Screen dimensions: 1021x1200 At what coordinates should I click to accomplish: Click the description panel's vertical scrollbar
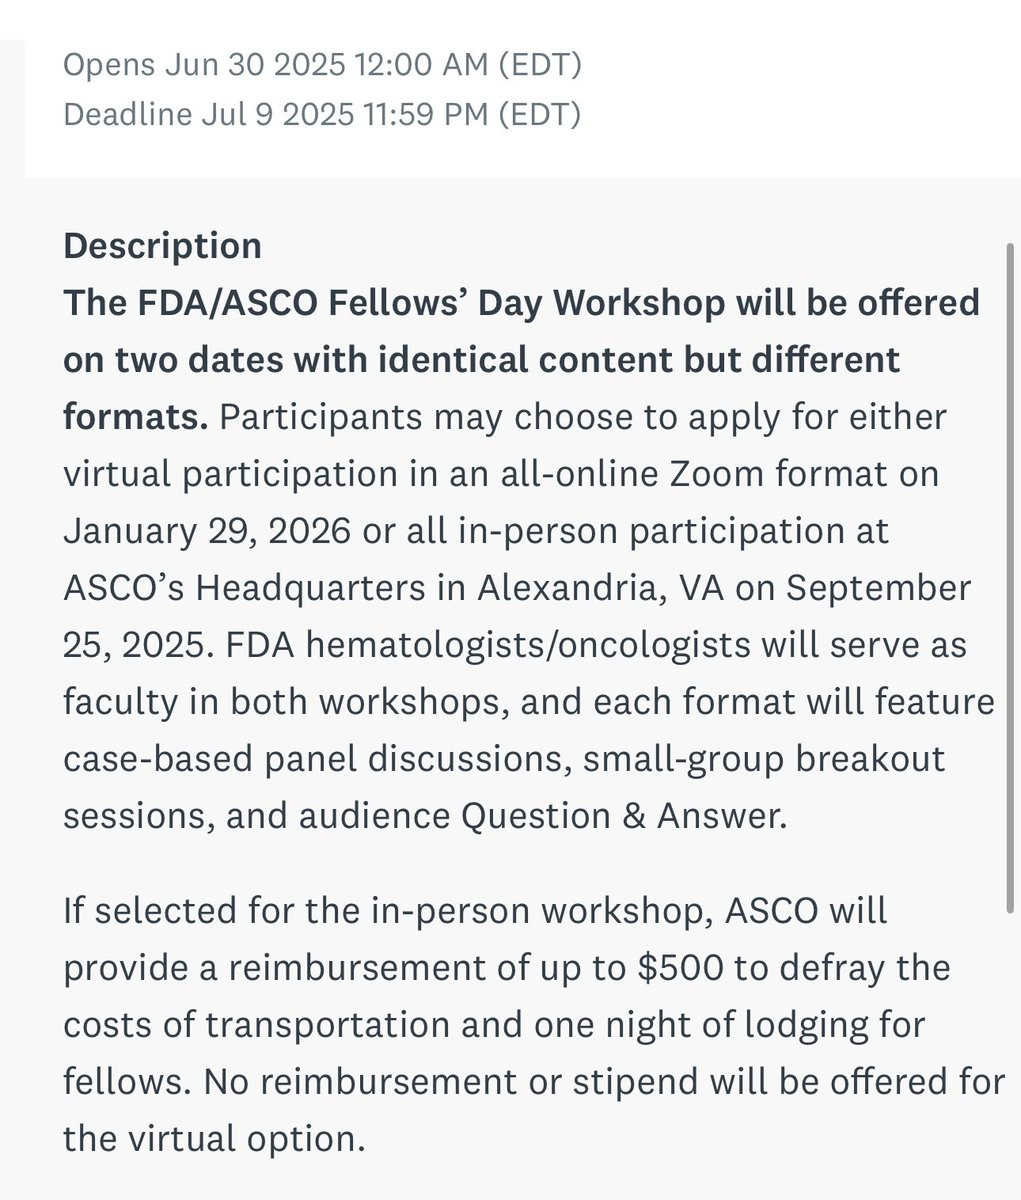(1009, 577)
